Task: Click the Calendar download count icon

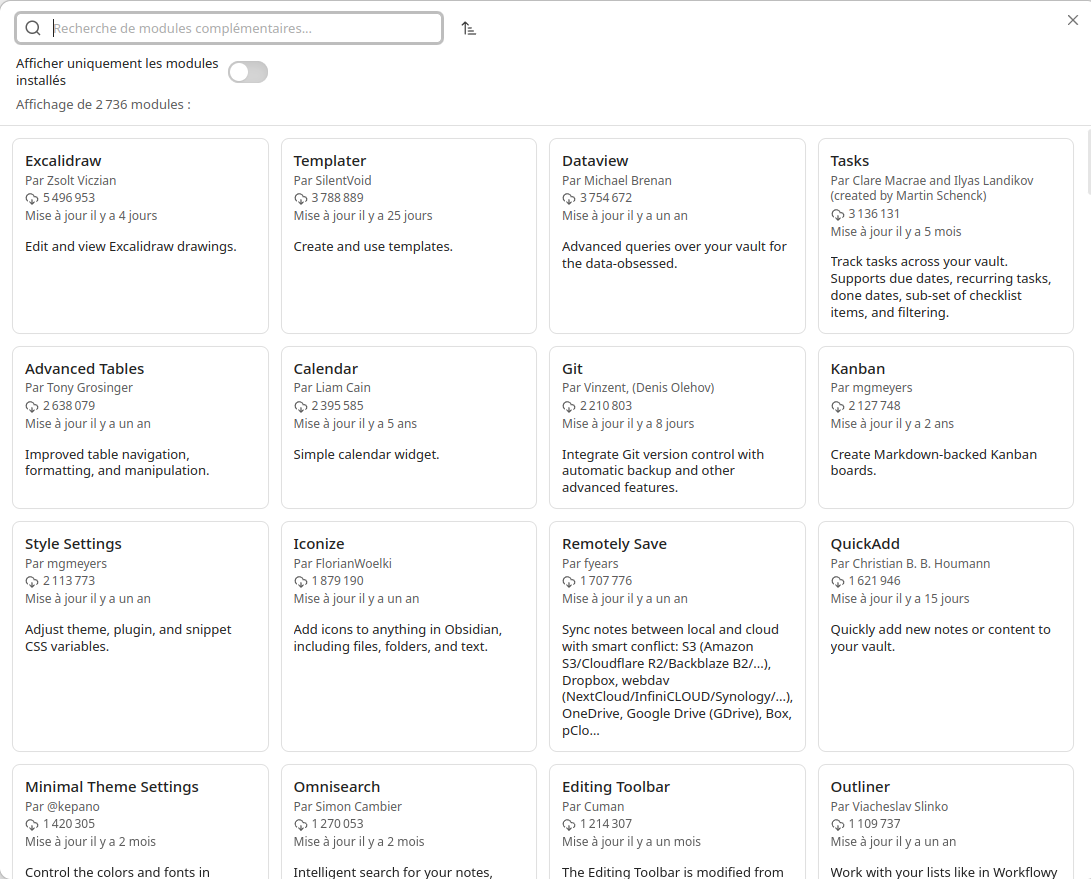Action: (x=301, y=406)
